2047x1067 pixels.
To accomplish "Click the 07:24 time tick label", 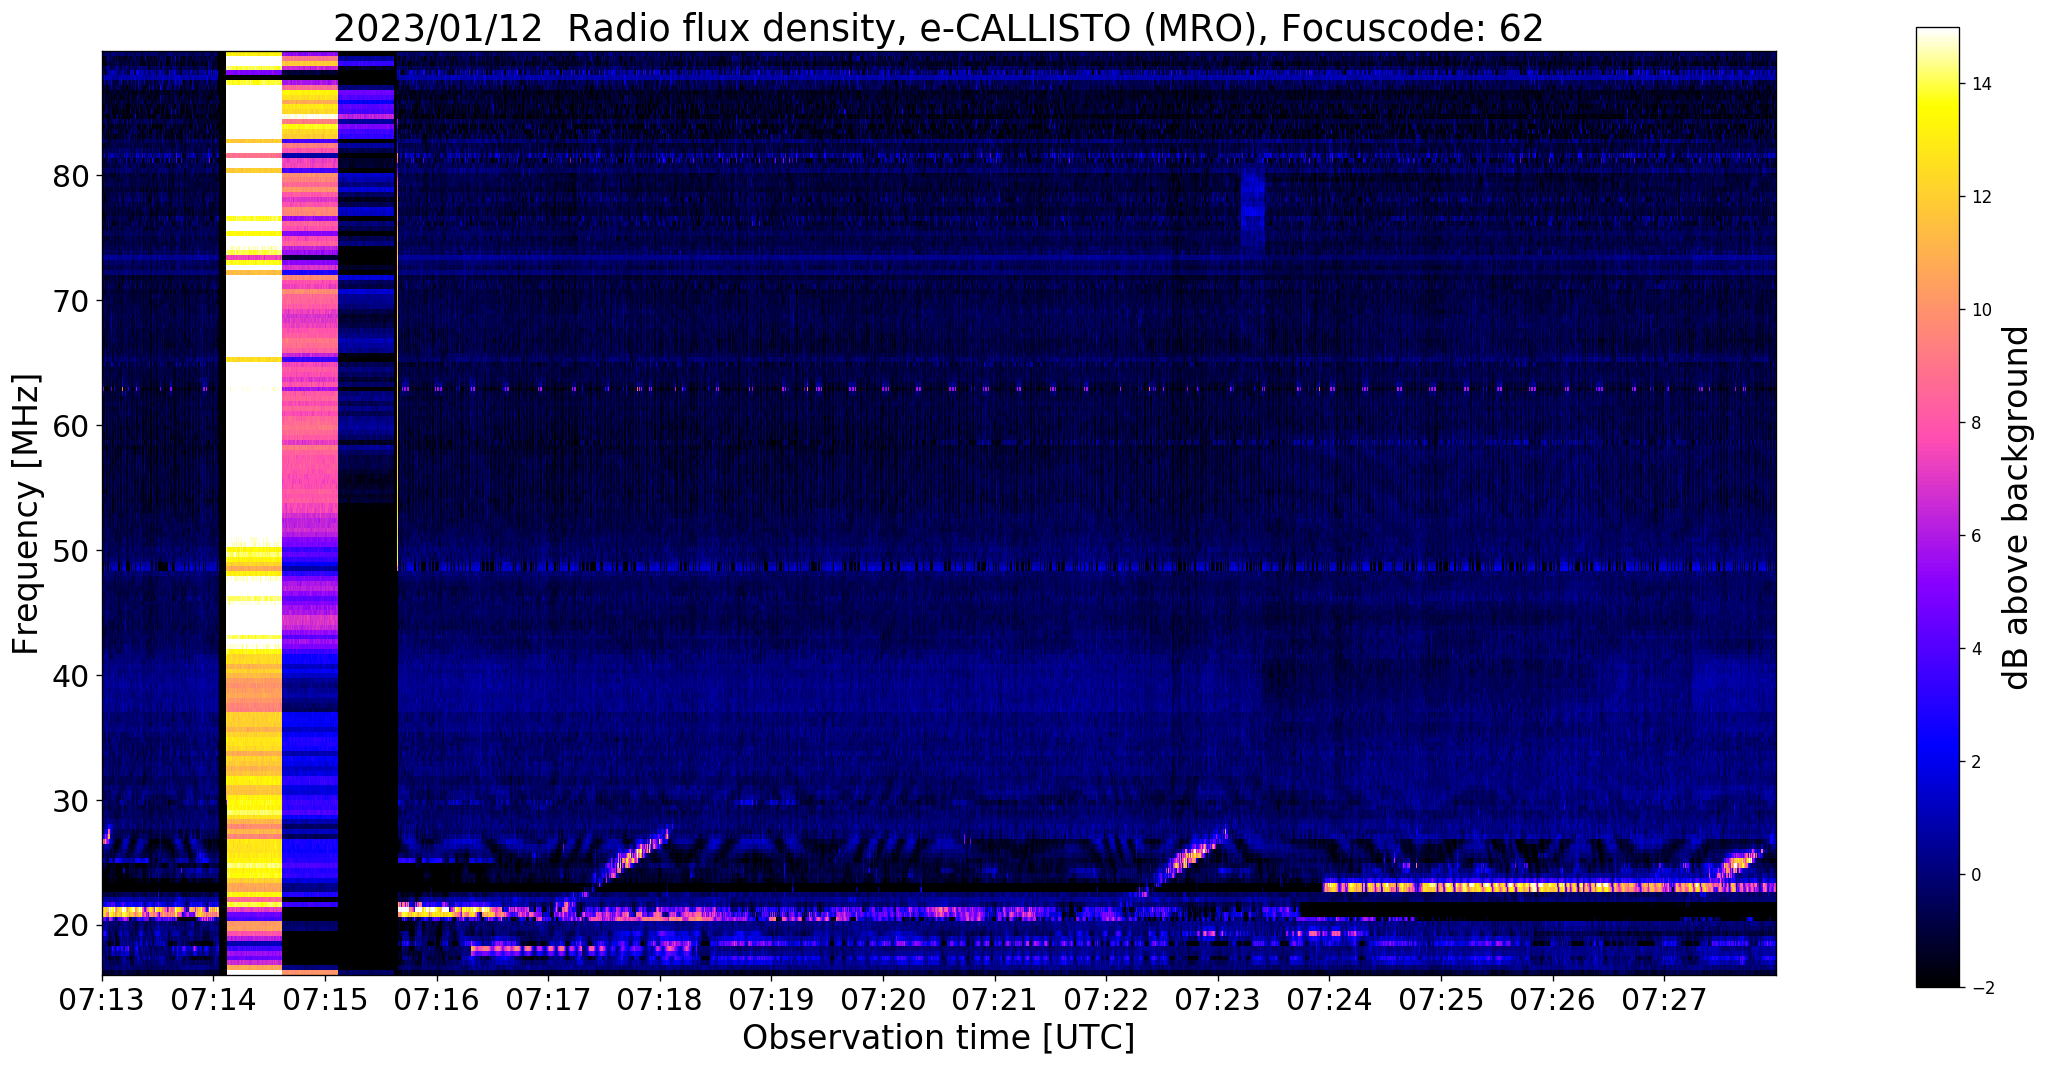I will (x=1329, y=1000).
